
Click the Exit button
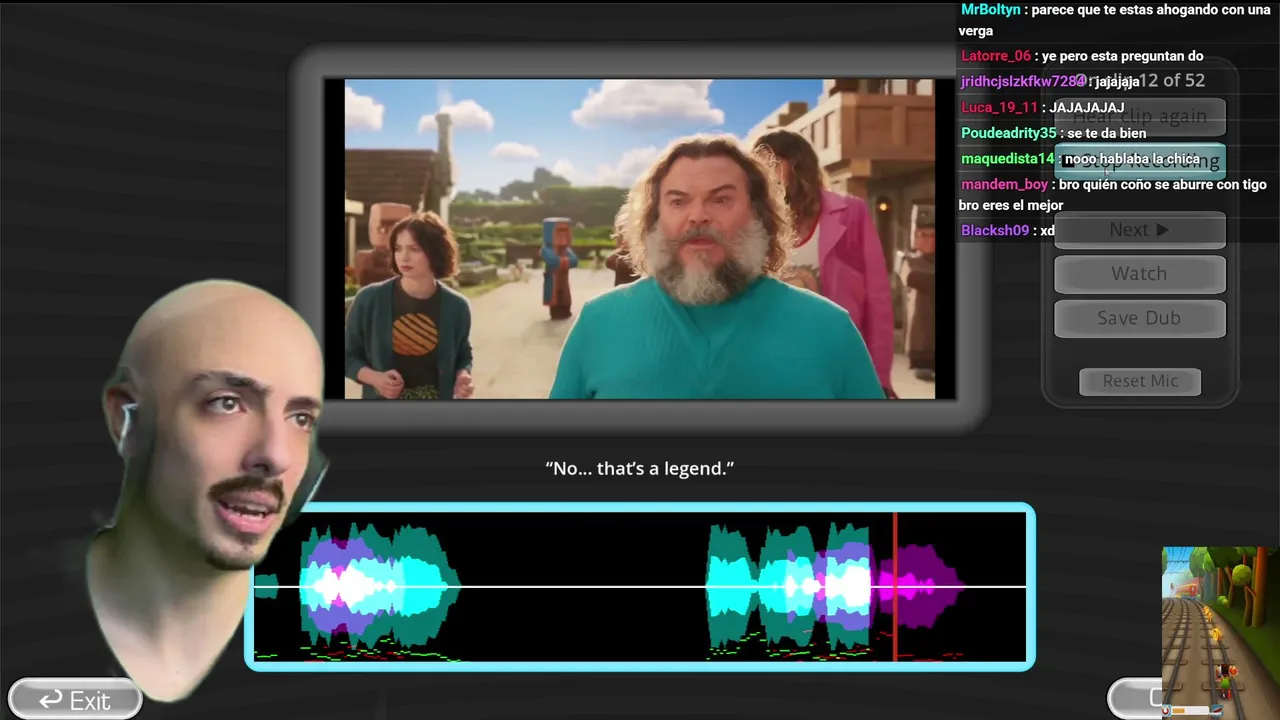[x=75, y=700]
